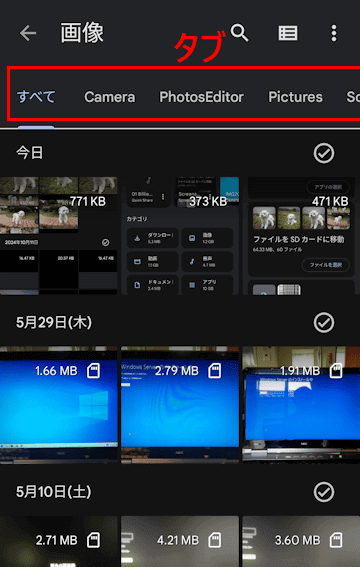Open the 2.71 MB photo
The width and height of the screenshot is (360, 567).
pyautogui.click(x=59, y=541)
